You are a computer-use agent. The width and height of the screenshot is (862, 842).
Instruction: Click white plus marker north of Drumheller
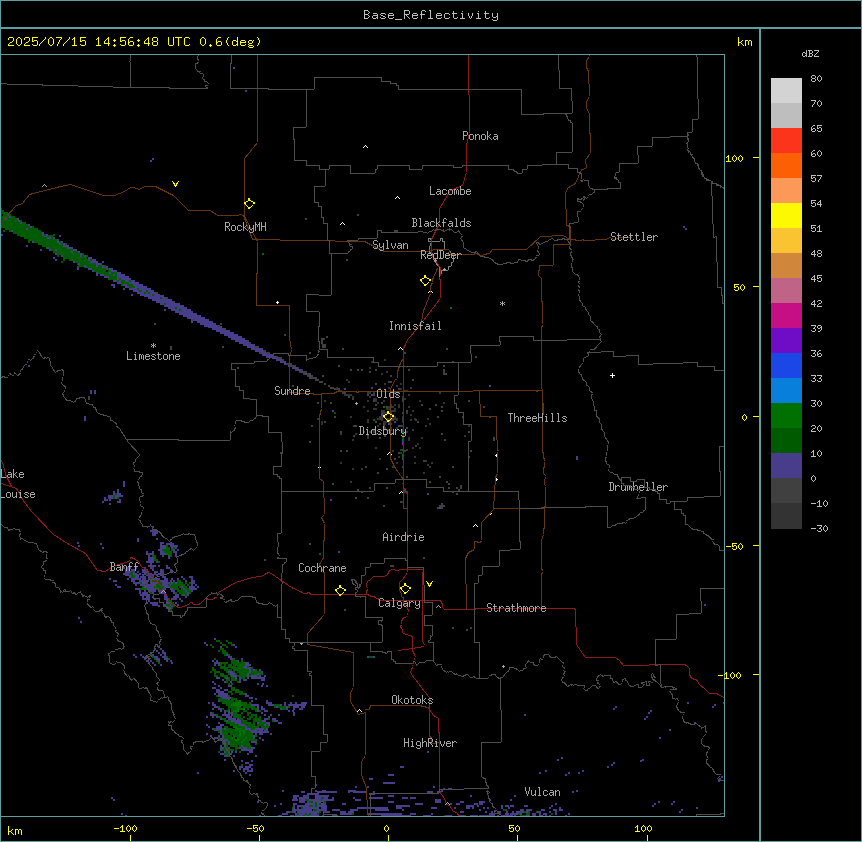coord(612,375)
